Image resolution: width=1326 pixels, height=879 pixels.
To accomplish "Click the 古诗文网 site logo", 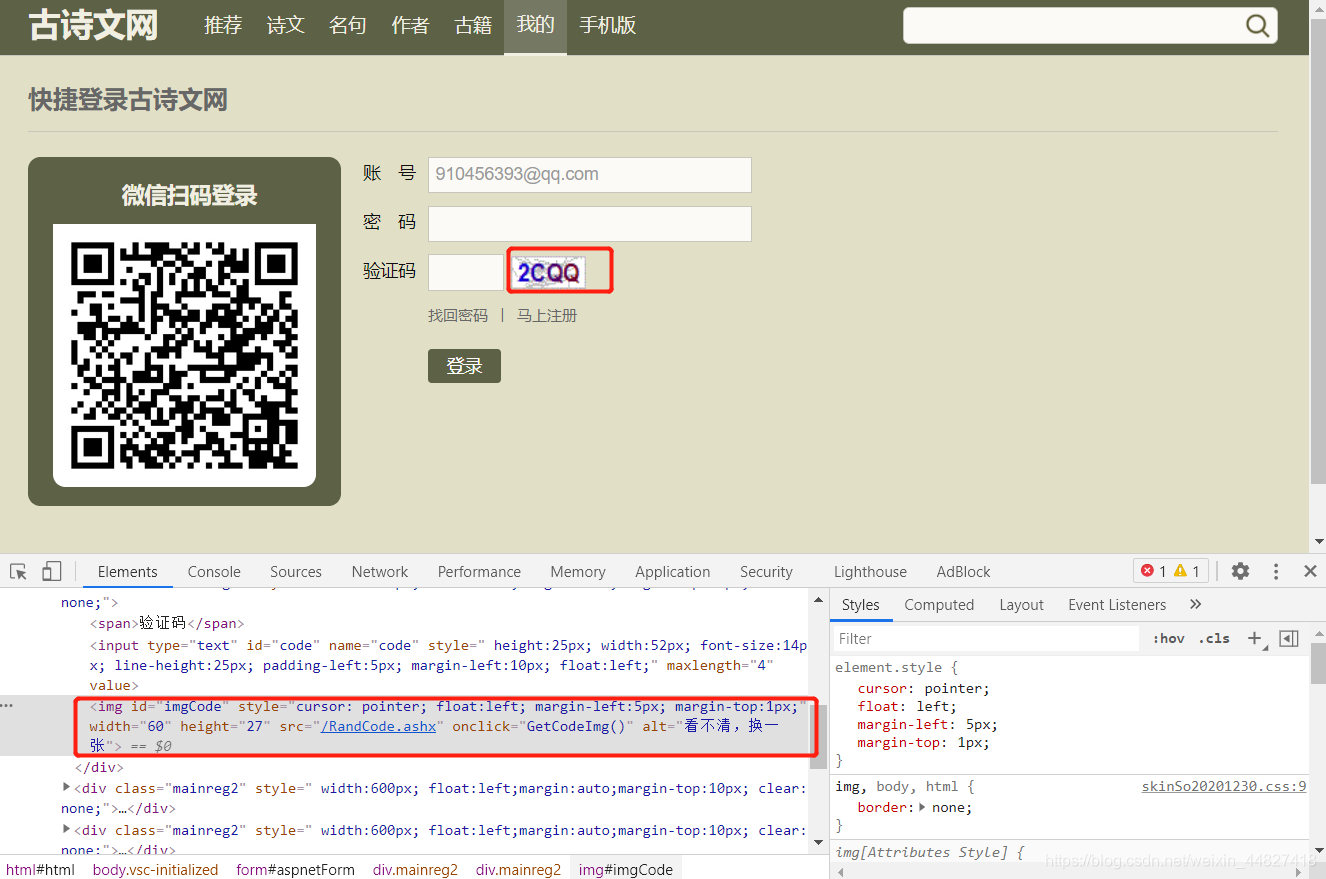I will tap(93, 25).
